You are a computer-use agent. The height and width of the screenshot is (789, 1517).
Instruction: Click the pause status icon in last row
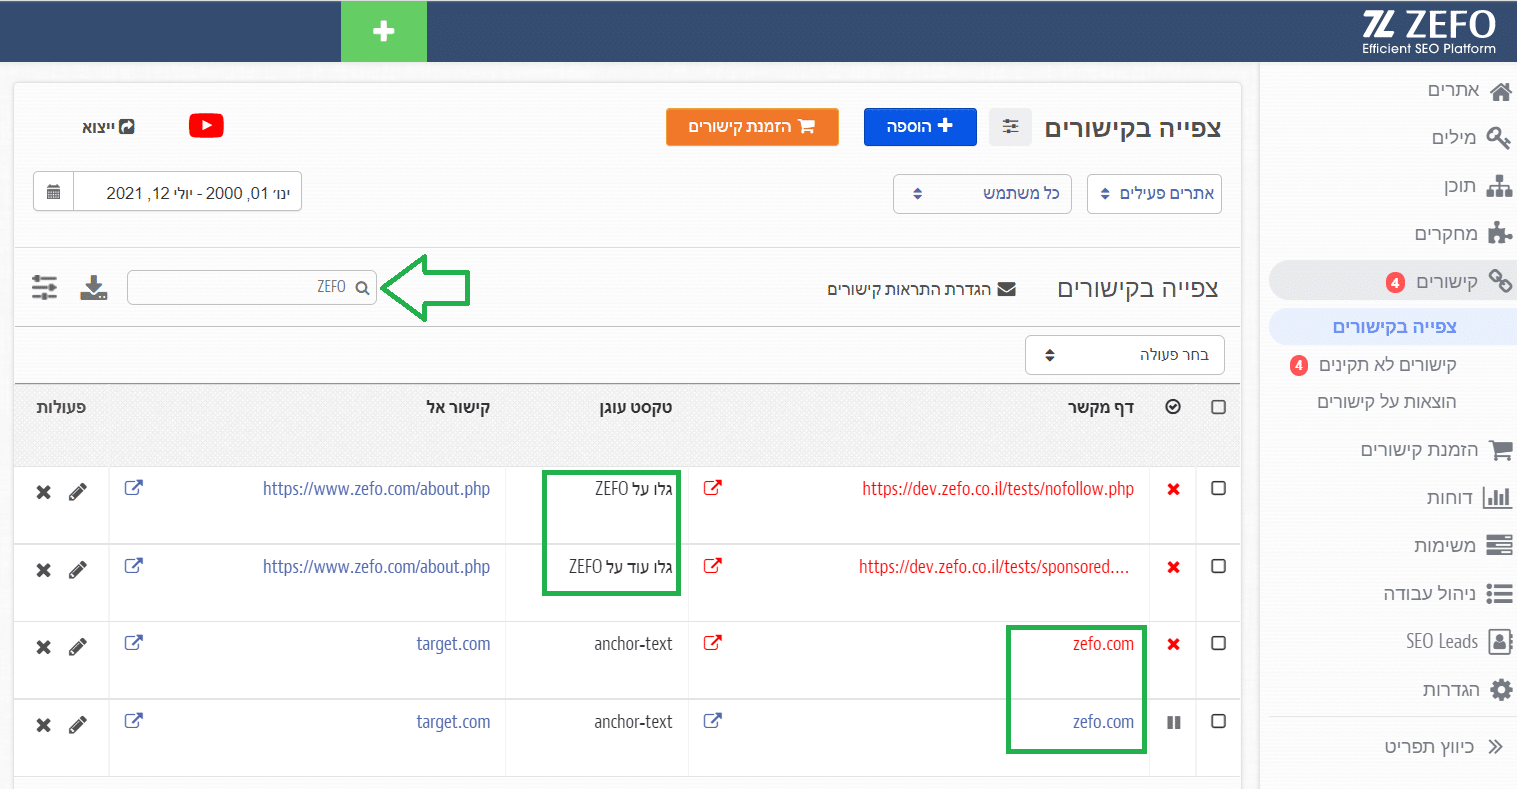1174,722
